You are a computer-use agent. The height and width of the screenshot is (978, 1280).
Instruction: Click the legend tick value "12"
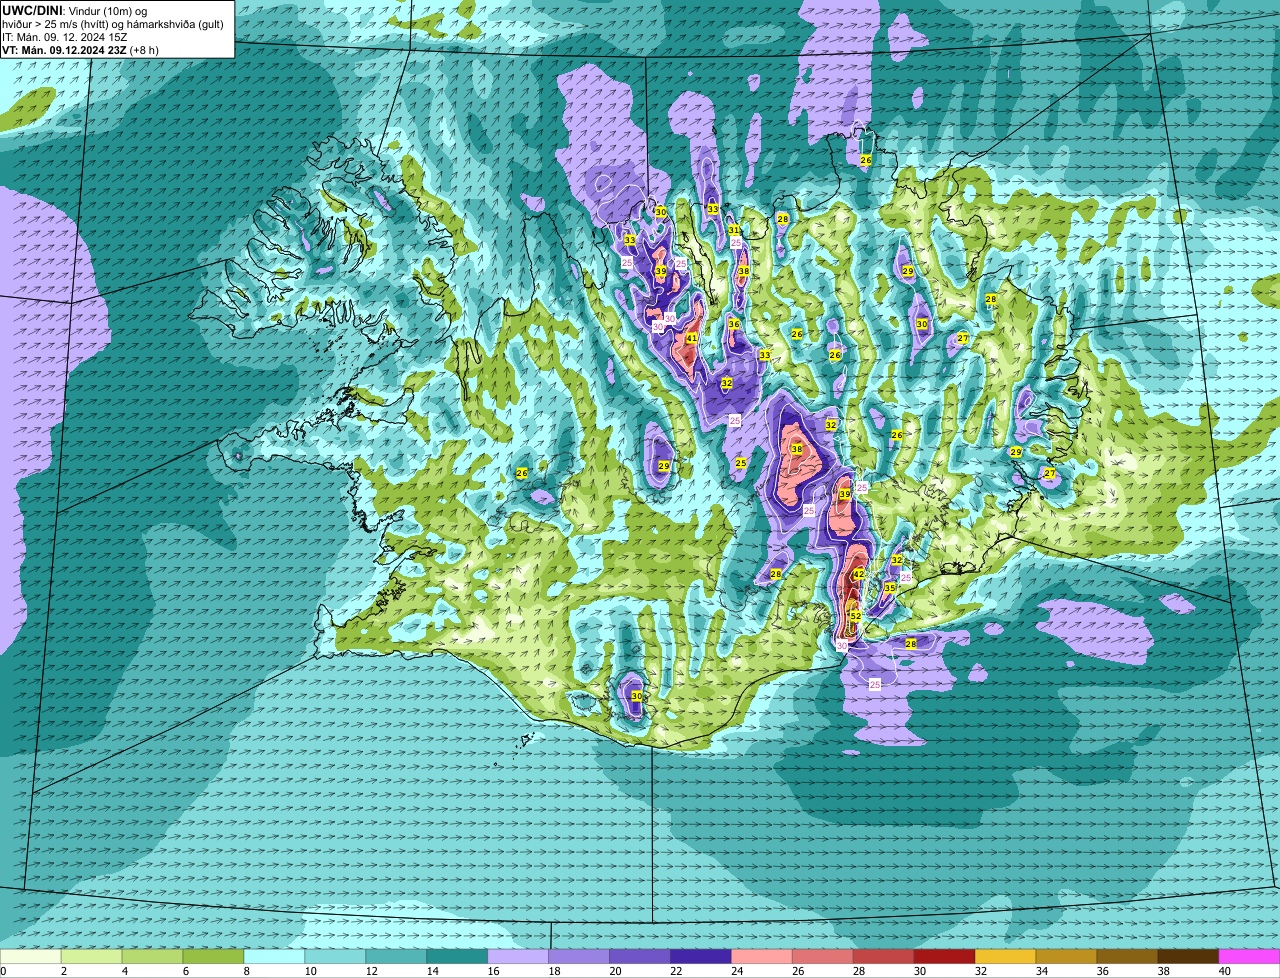point(372,971)
